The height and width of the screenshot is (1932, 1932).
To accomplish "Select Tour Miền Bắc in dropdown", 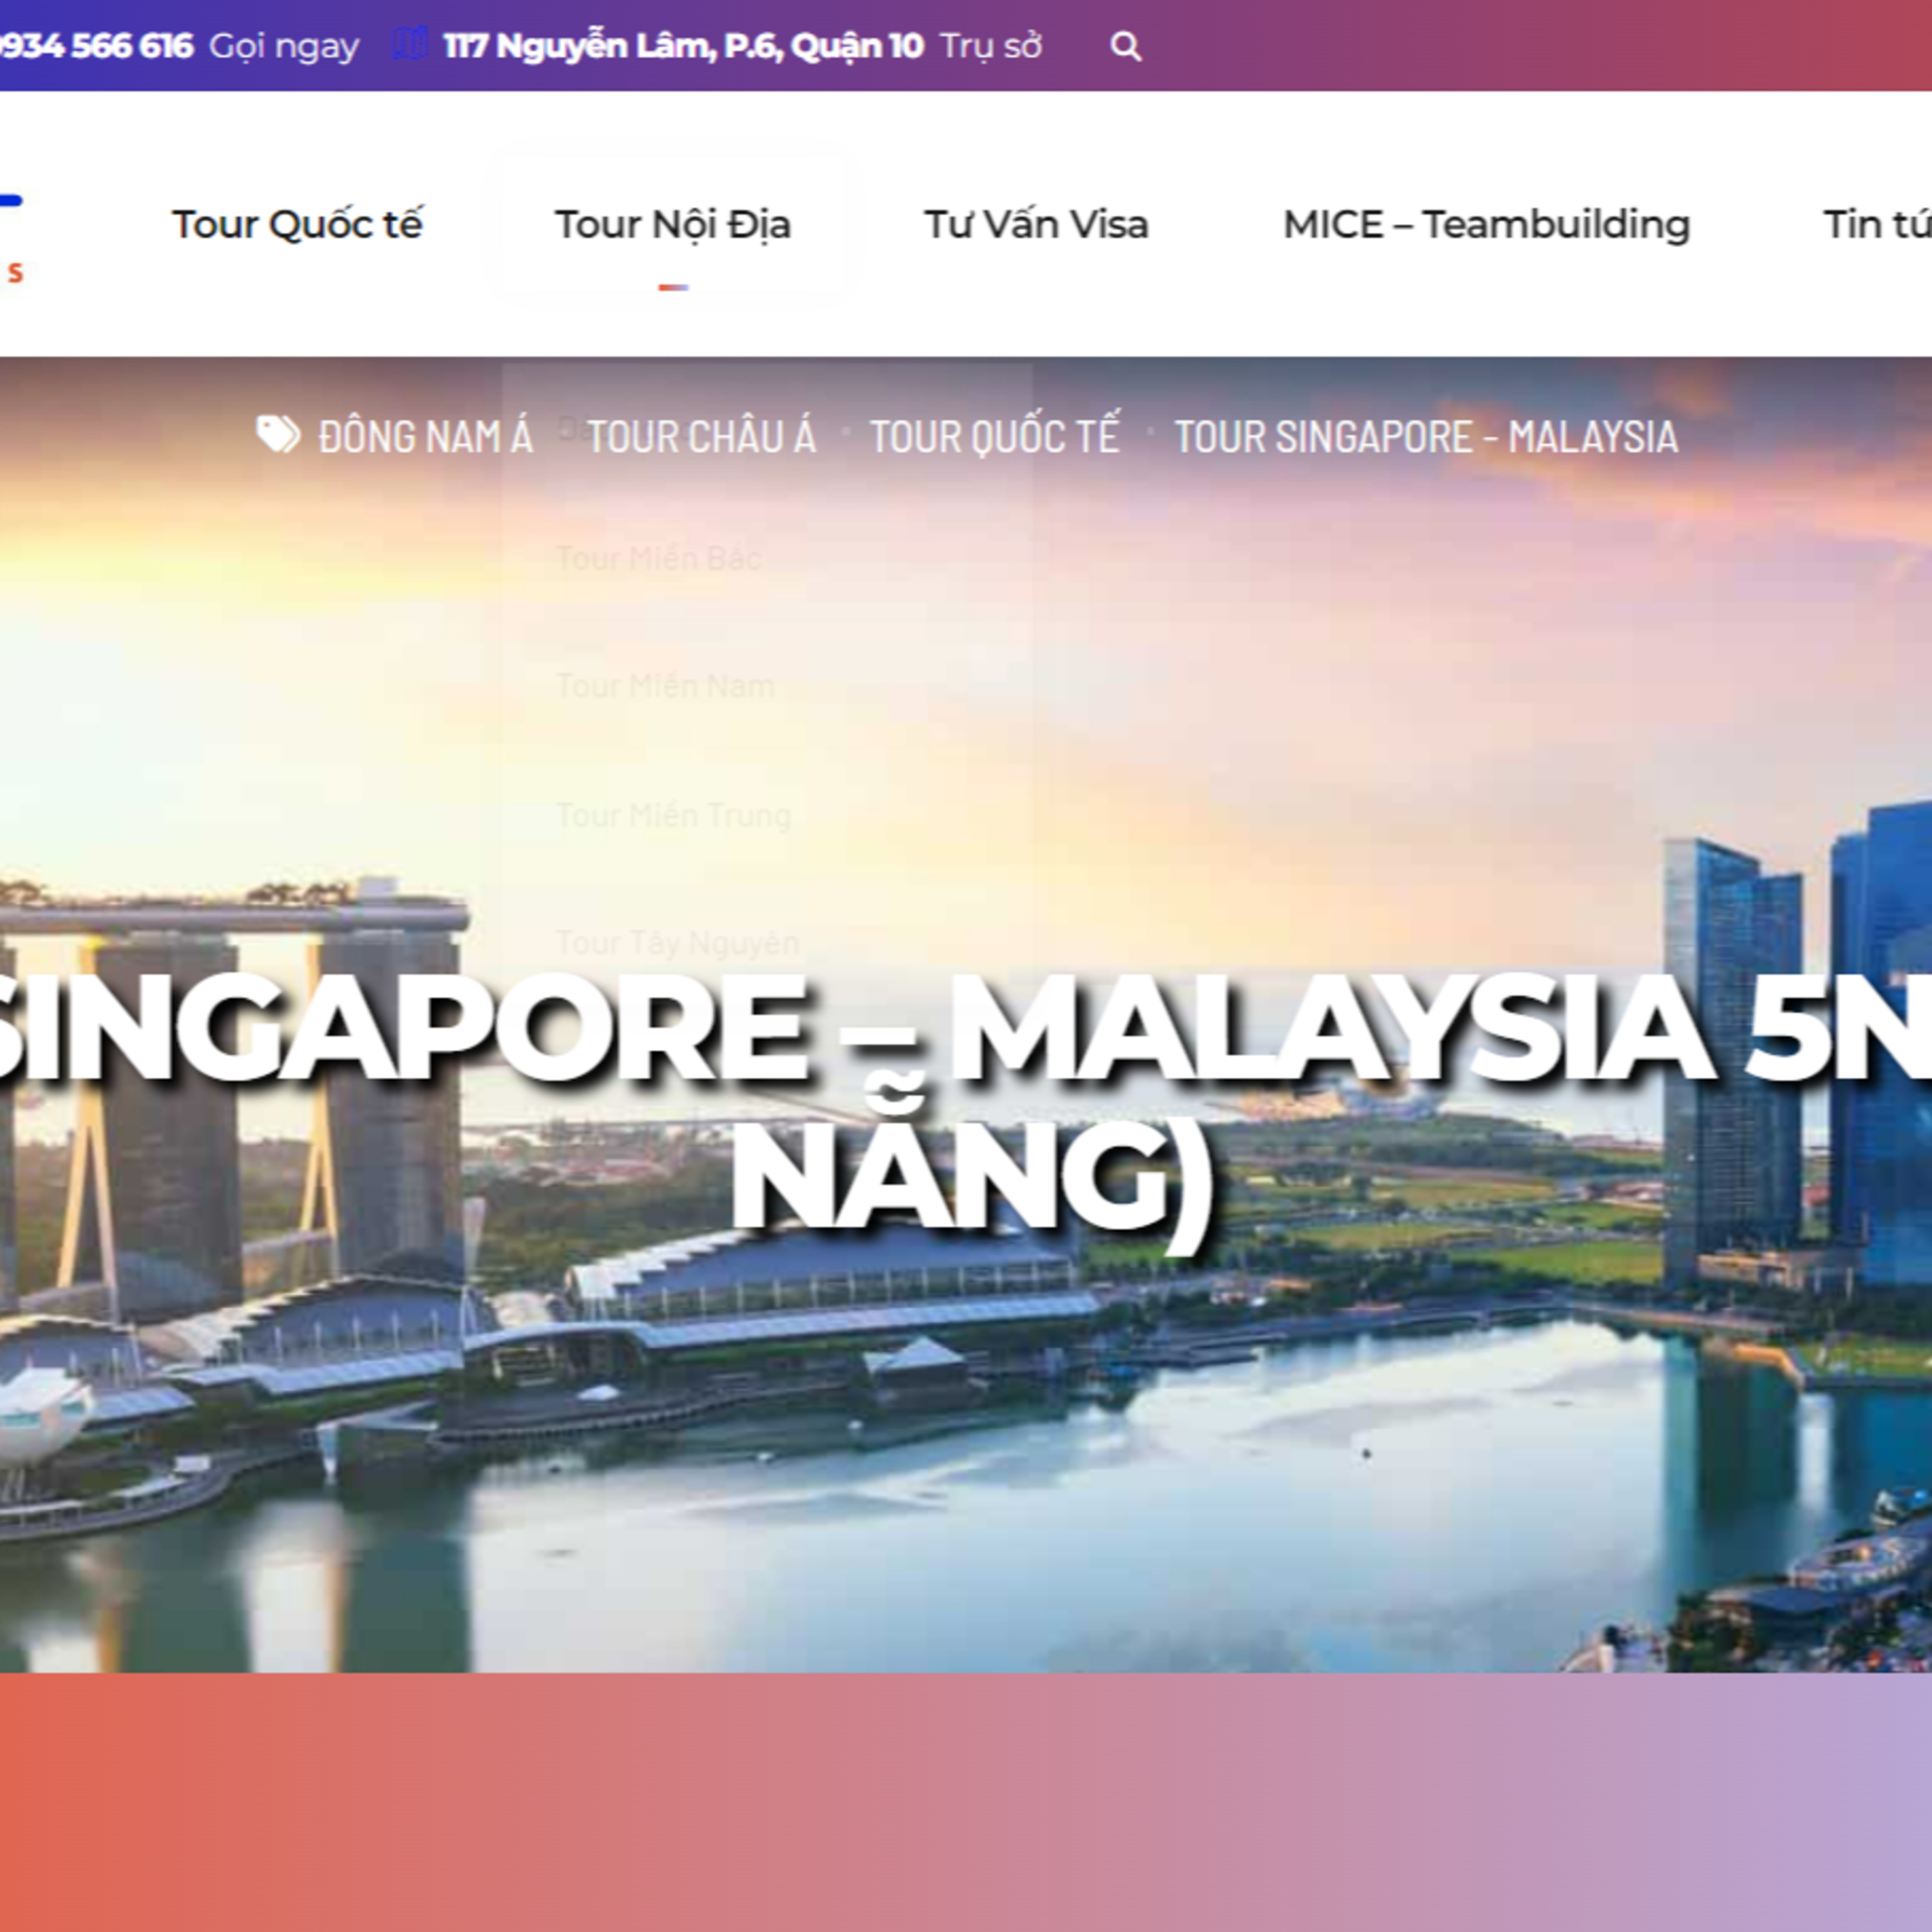I will pos(658,558).
